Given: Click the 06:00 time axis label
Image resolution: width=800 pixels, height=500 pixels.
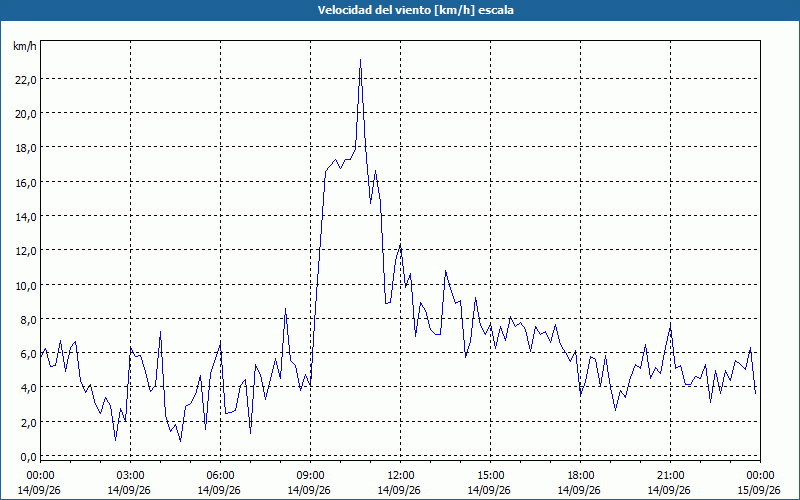Looking at the screenshot, I should [x=220, y=476].
